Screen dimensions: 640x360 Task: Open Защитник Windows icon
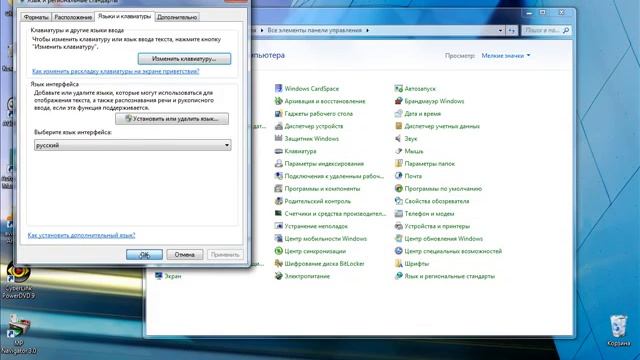(279, 138)
